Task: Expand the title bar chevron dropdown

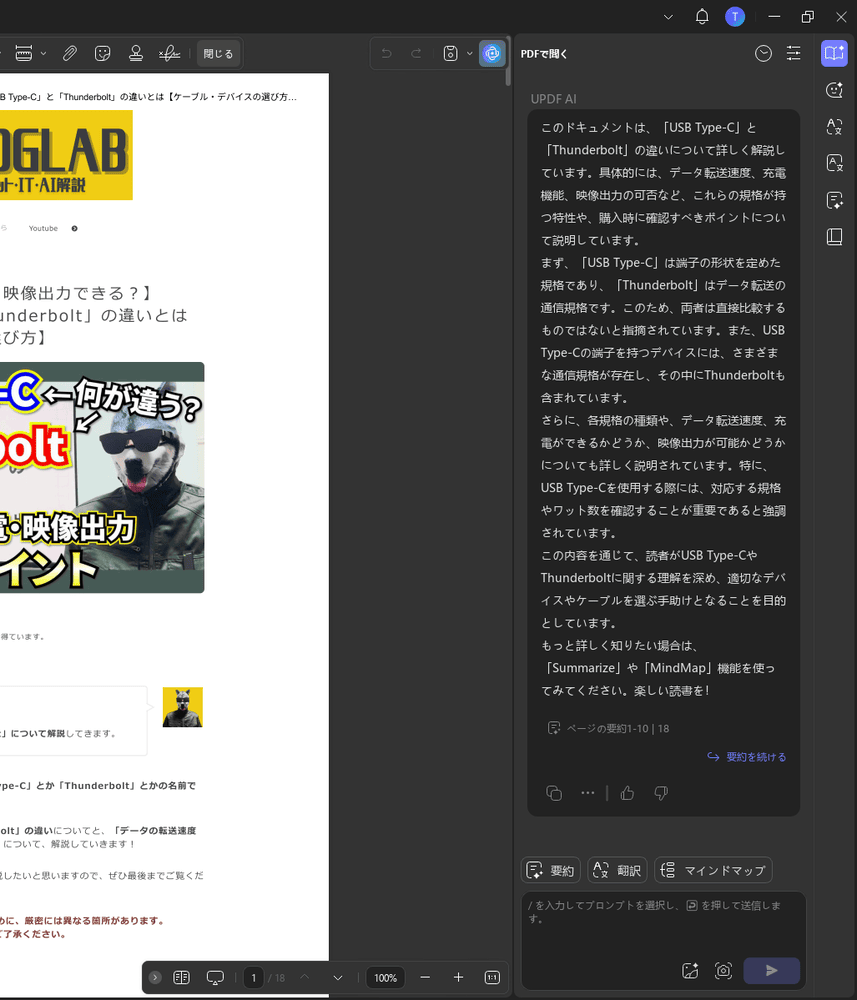Action: pos(669,17)
